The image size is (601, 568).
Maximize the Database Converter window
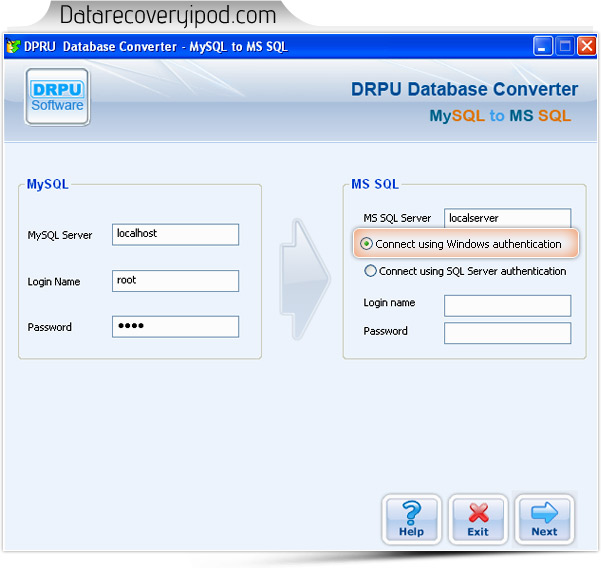565,46
